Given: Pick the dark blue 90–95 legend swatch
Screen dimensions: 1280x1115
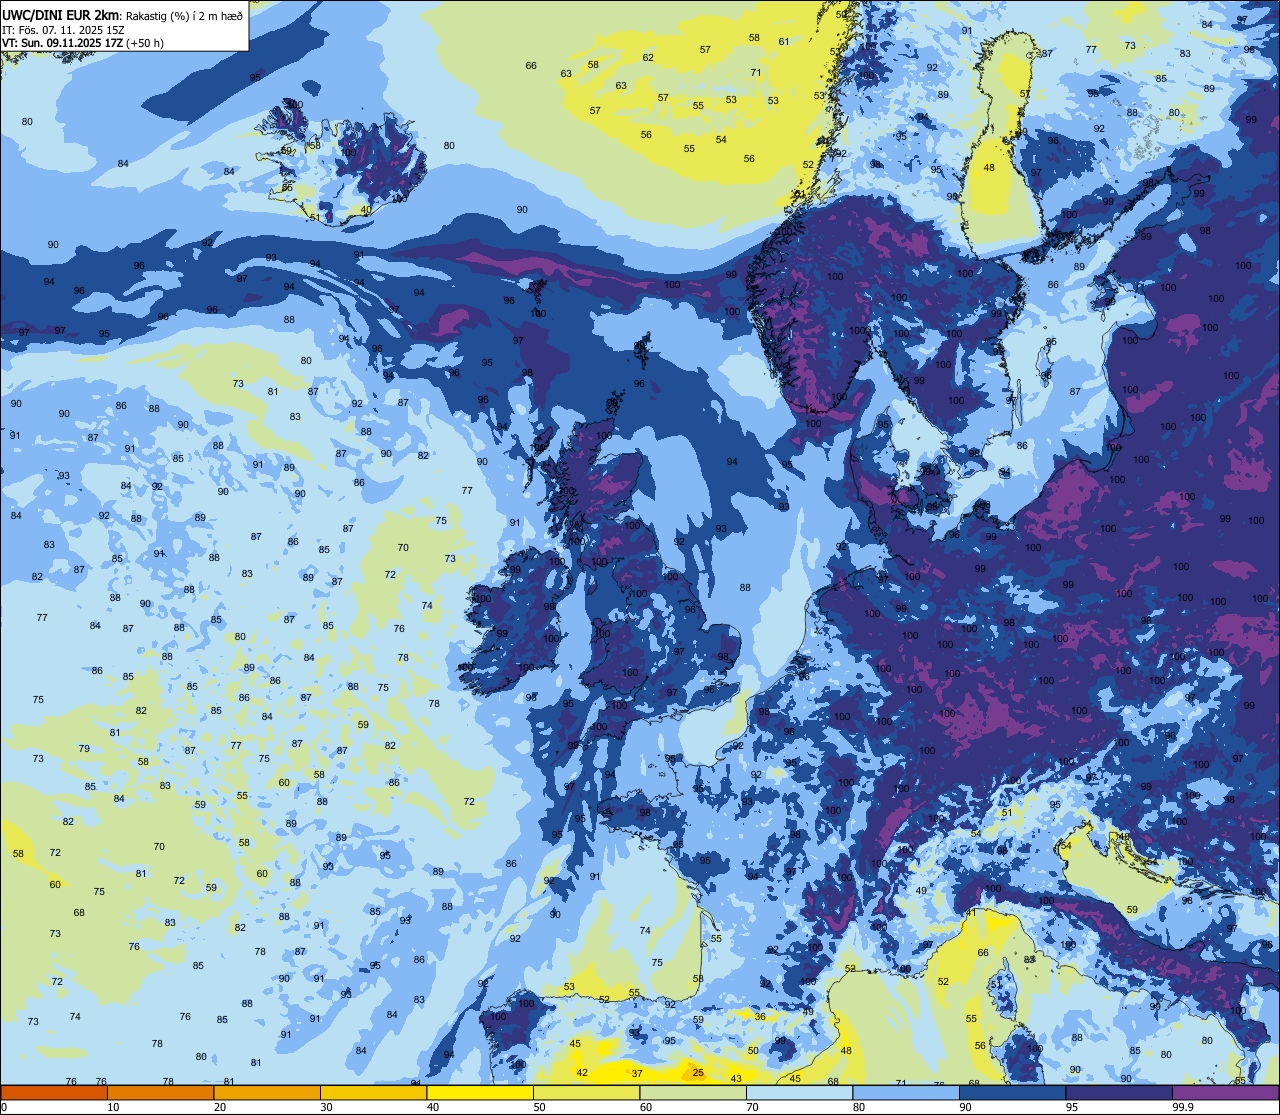Looking at the screenshot, I should pyautogui.click(x=1012, y=1092).
